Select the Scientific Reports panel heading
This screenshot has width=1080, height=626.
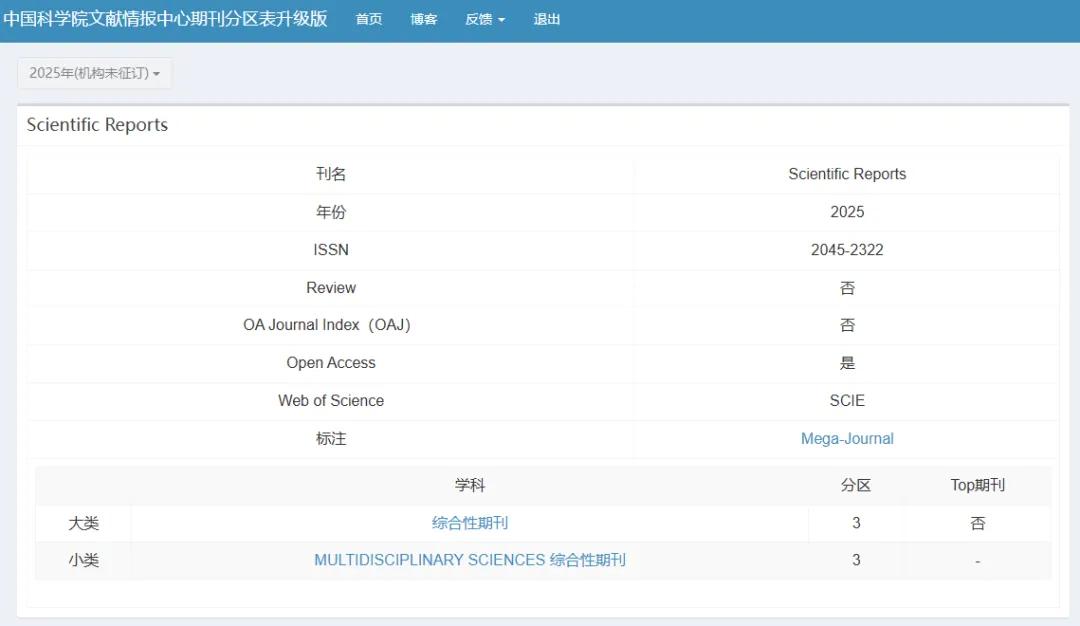[97, 125]
